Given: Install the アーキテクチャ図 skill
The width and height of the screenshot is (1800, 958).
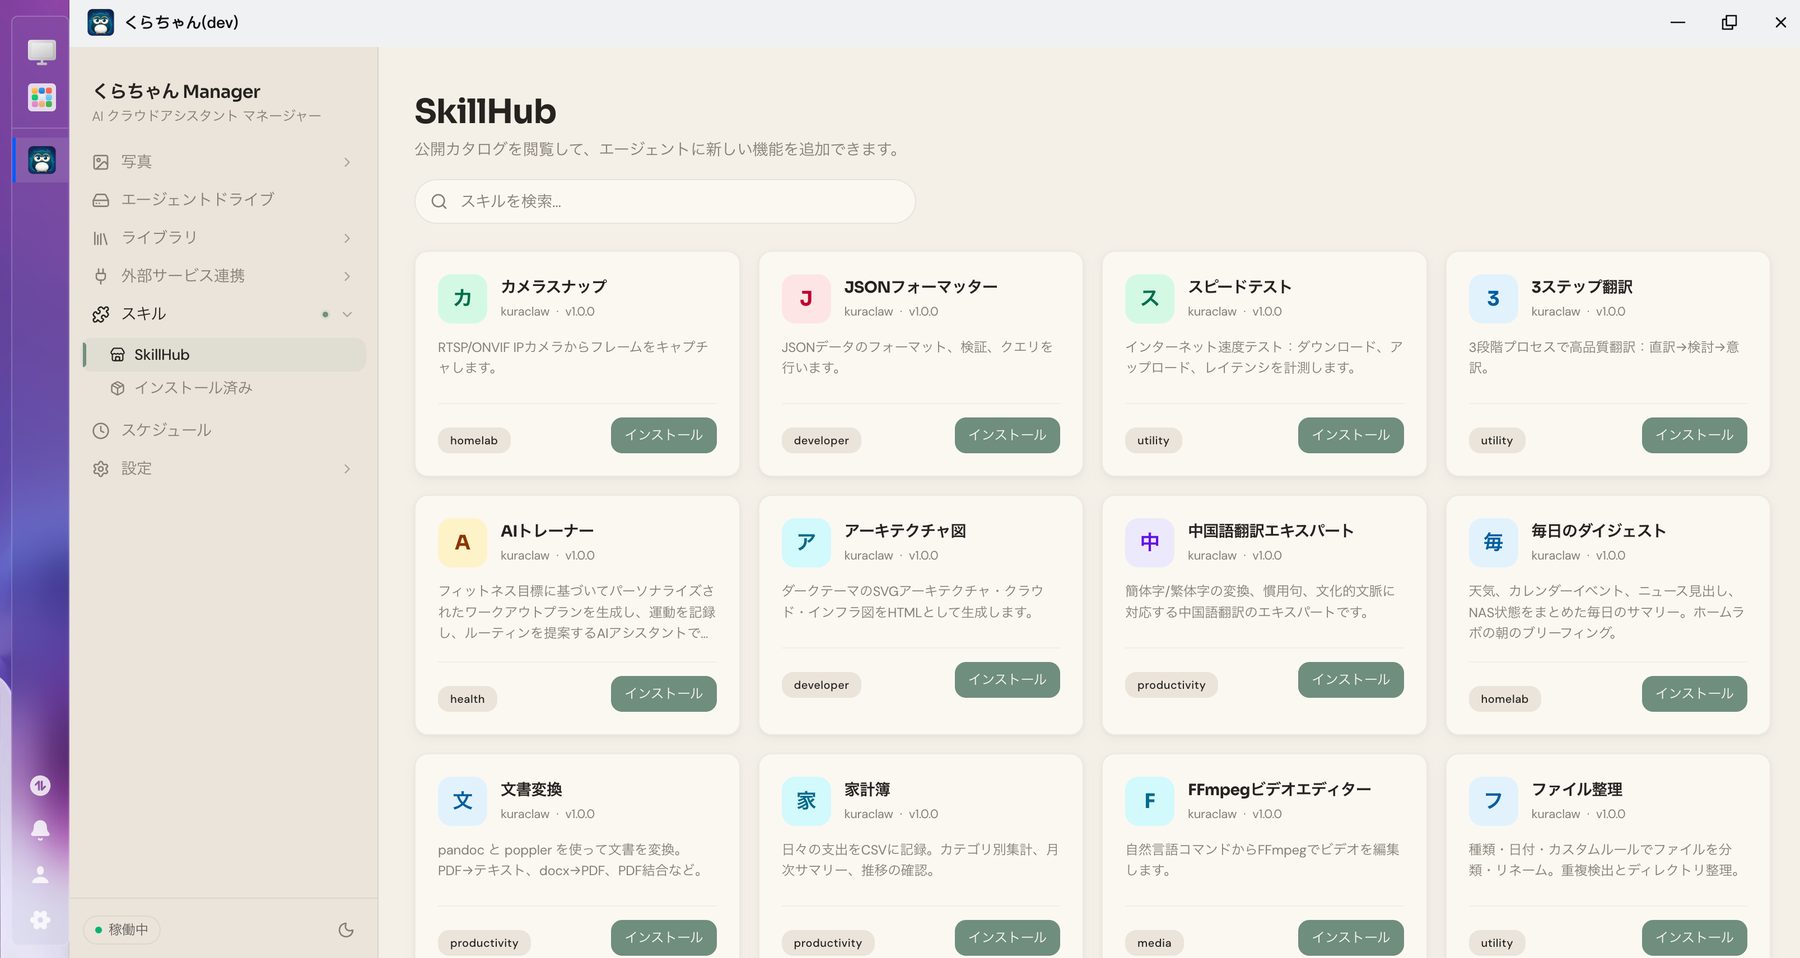Looking at the screenshot, I should (1007, 680).
